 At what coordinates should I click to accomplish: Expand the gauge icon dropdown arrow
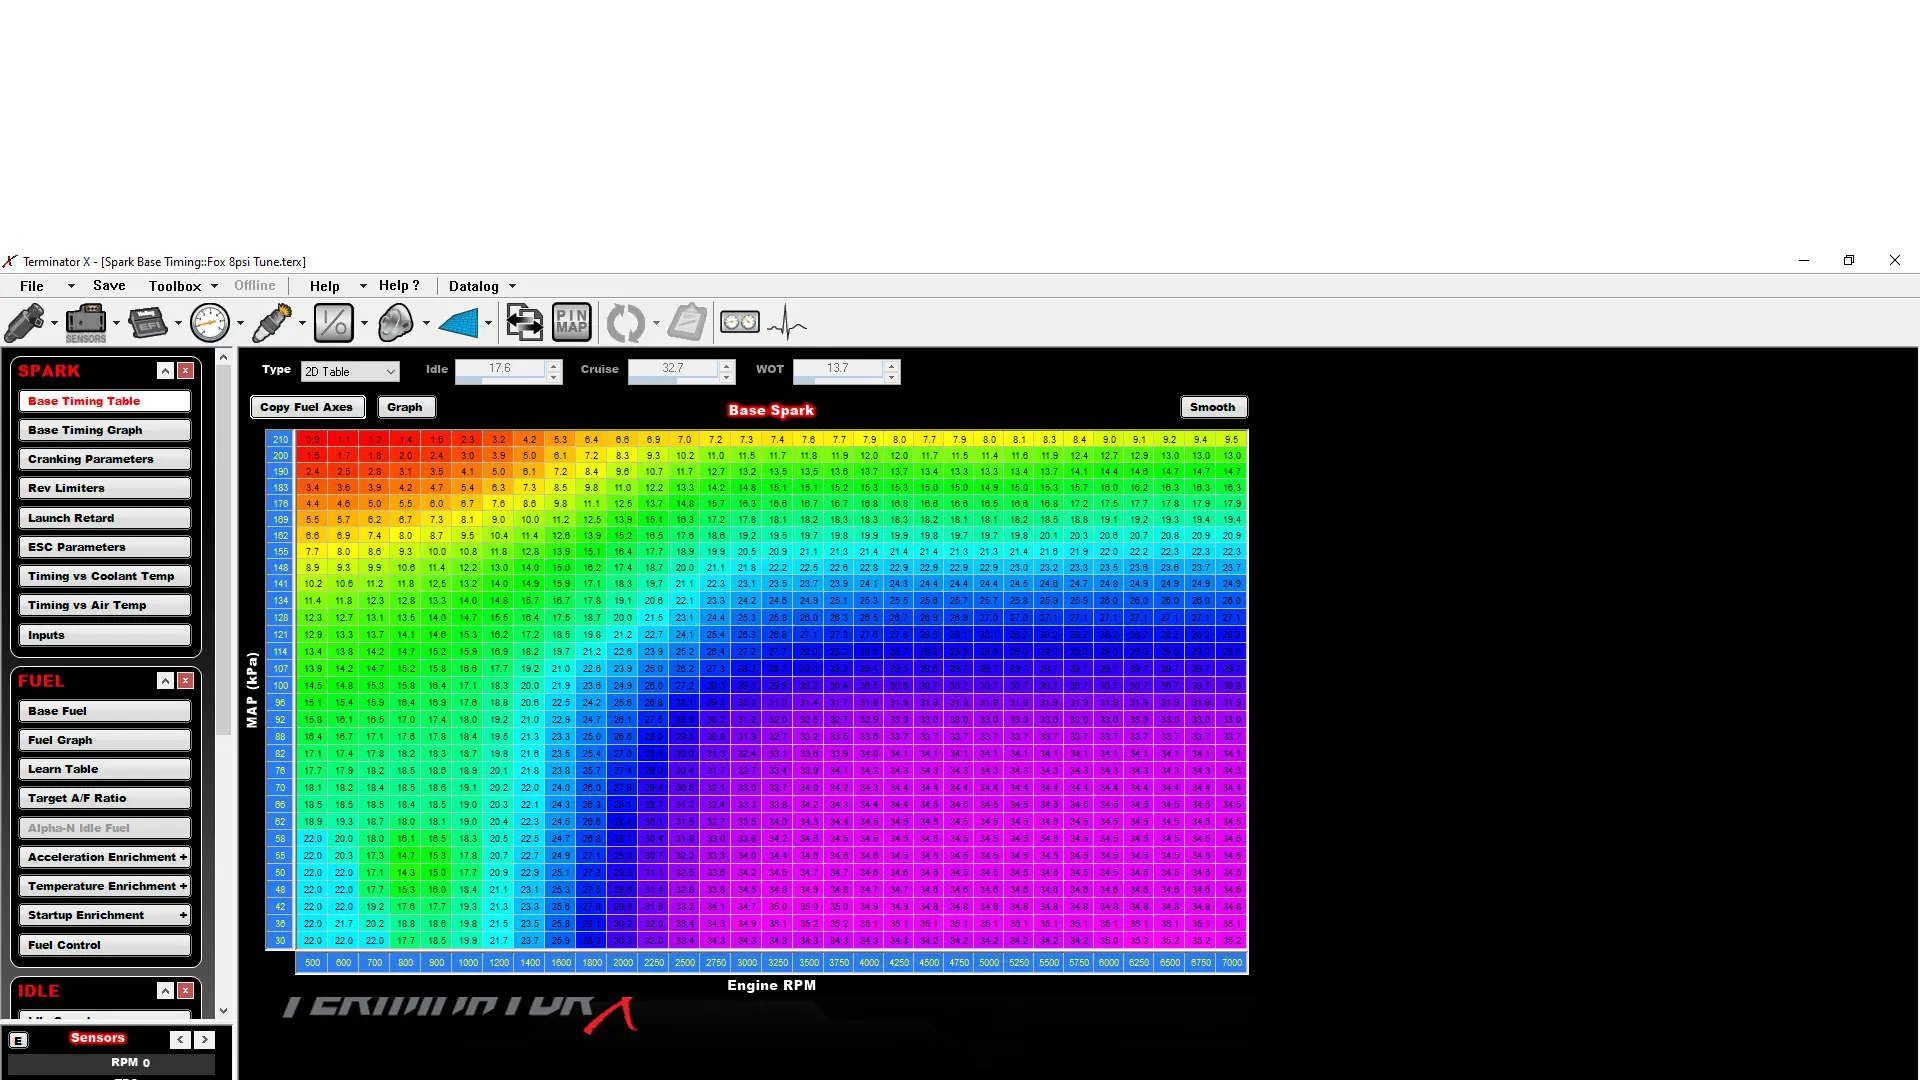[240, 323]
